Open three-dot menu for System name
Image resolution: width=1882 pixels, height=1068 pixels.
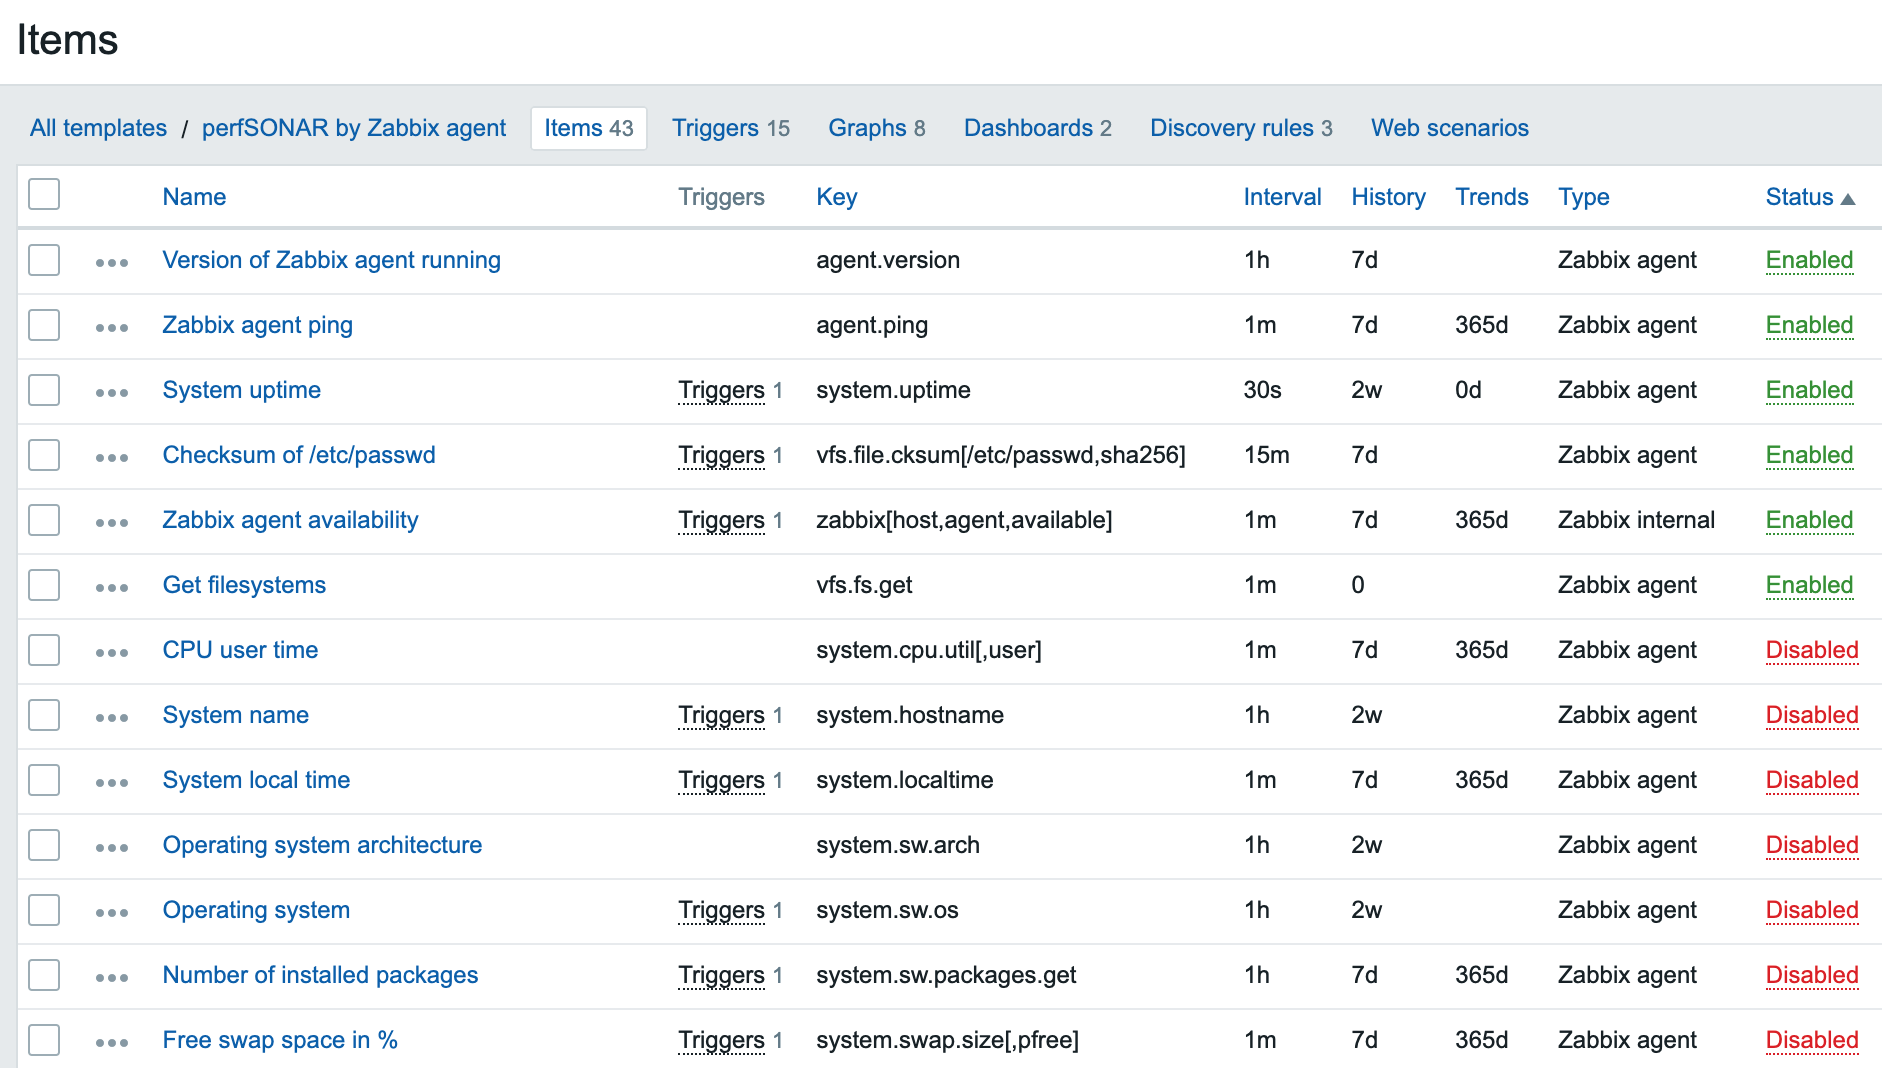pyautogui.click(x=112, y=717)
